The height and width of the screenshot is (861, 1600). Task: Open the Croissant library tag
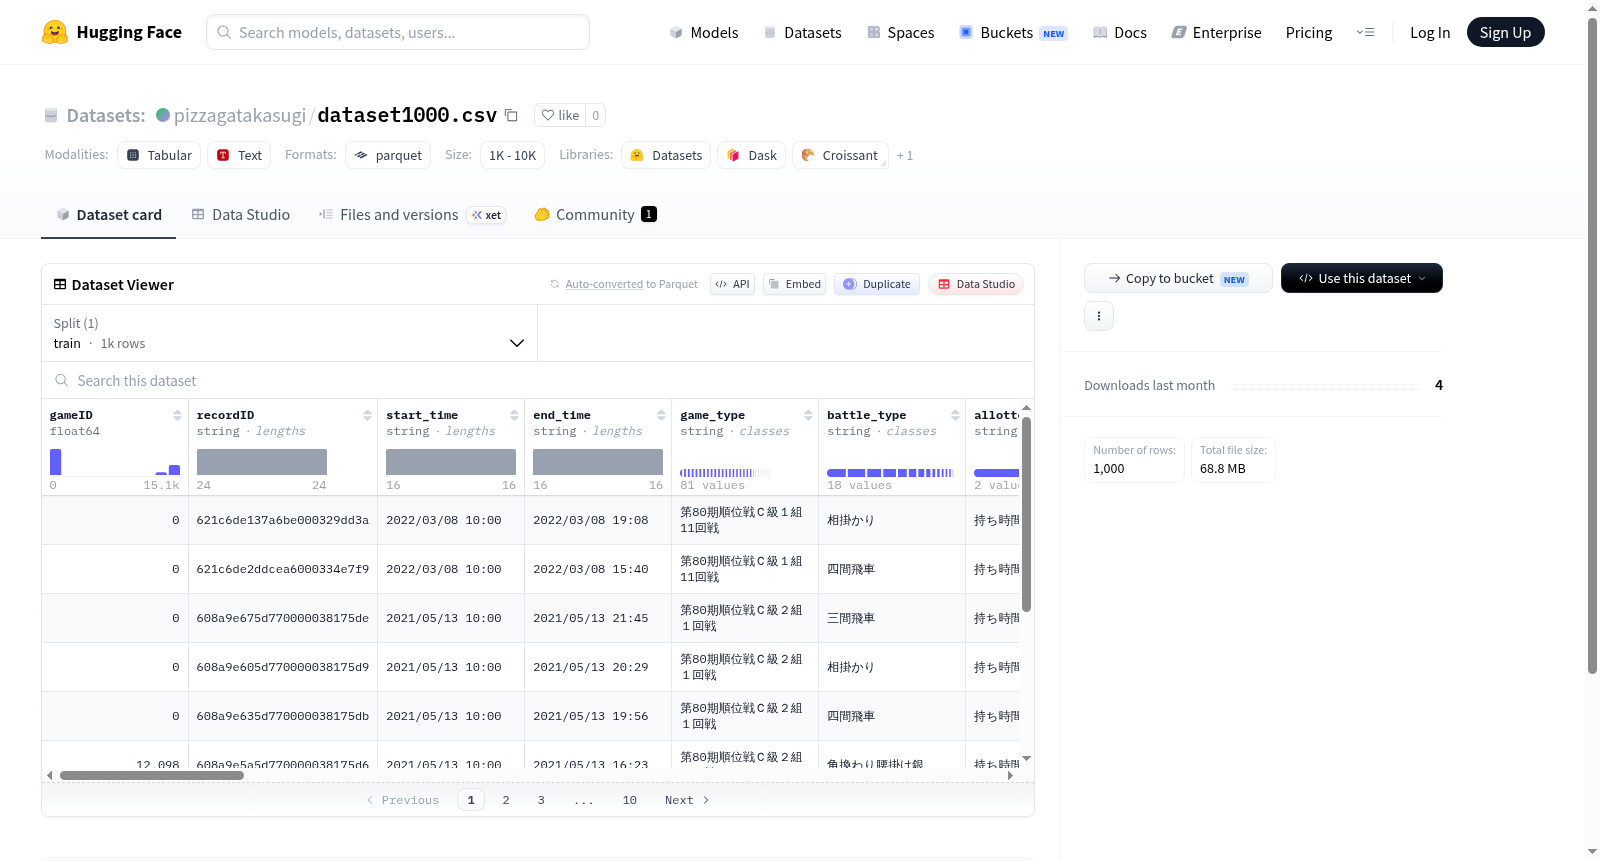(840, 155)
